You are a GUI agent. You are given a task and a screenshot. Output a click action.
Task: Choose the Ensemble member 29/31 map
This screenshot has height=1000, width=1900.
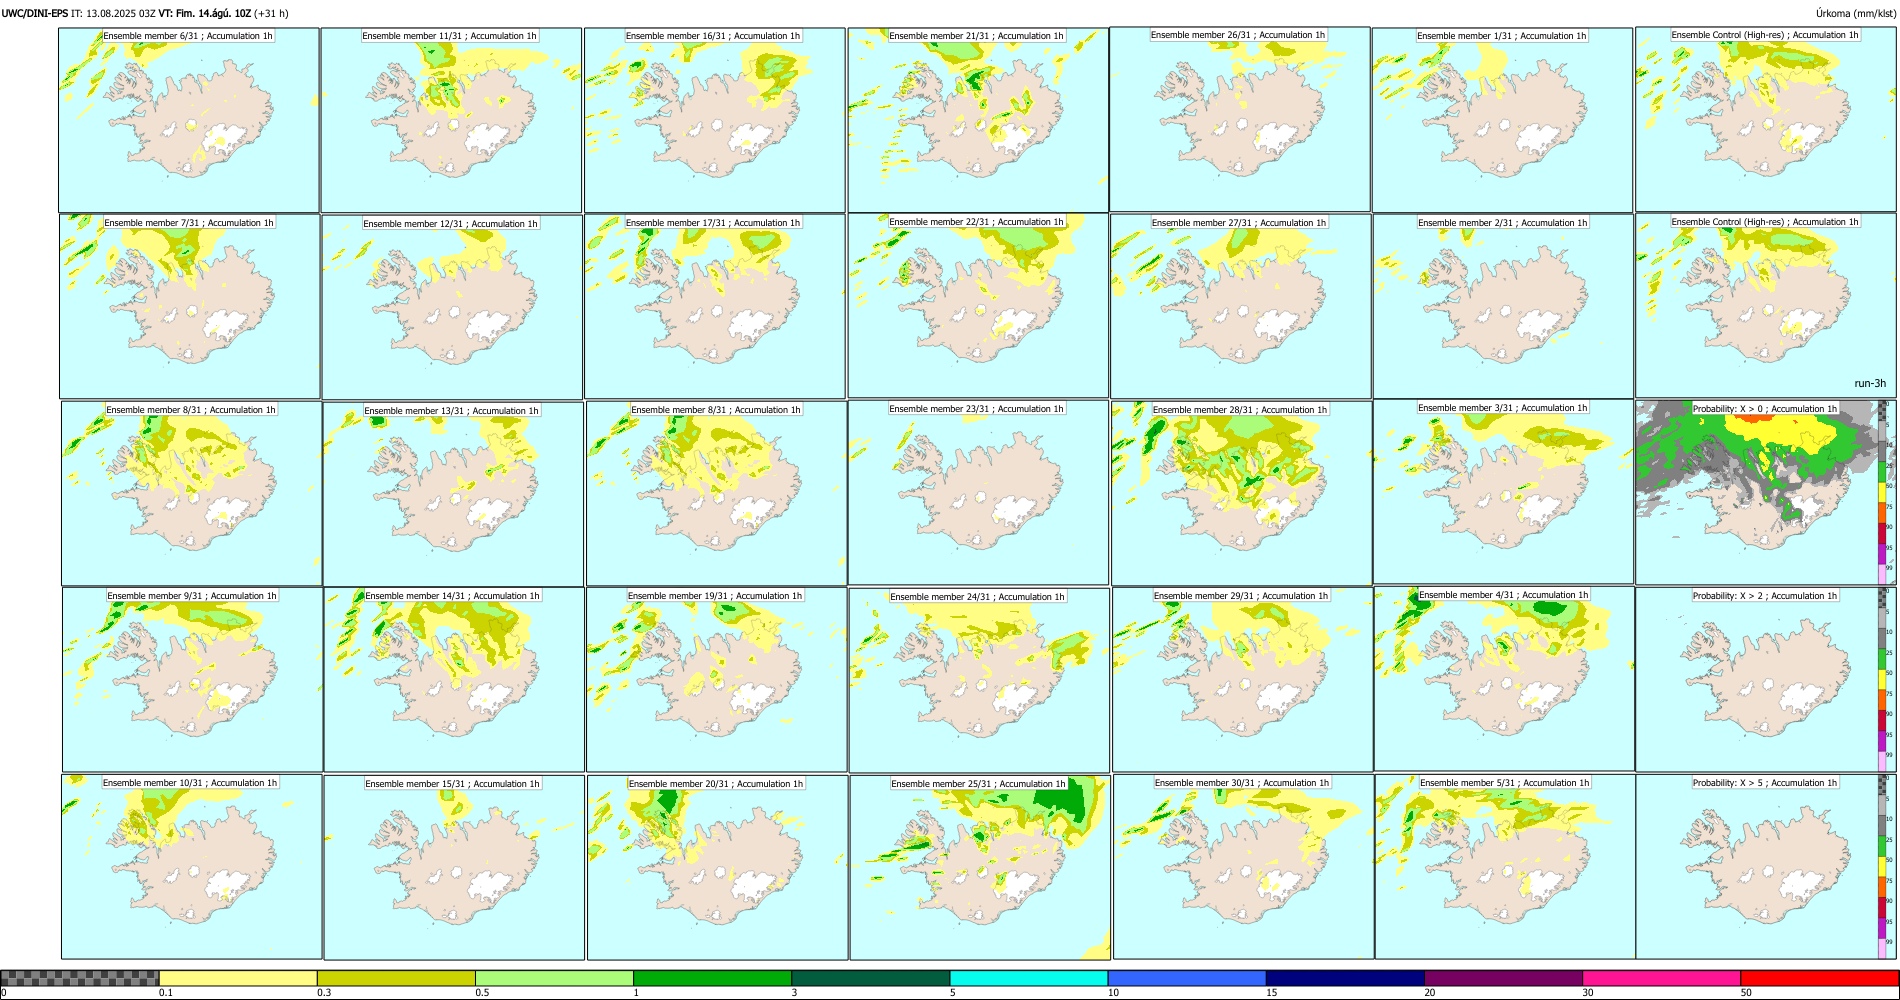point(1242,680)
